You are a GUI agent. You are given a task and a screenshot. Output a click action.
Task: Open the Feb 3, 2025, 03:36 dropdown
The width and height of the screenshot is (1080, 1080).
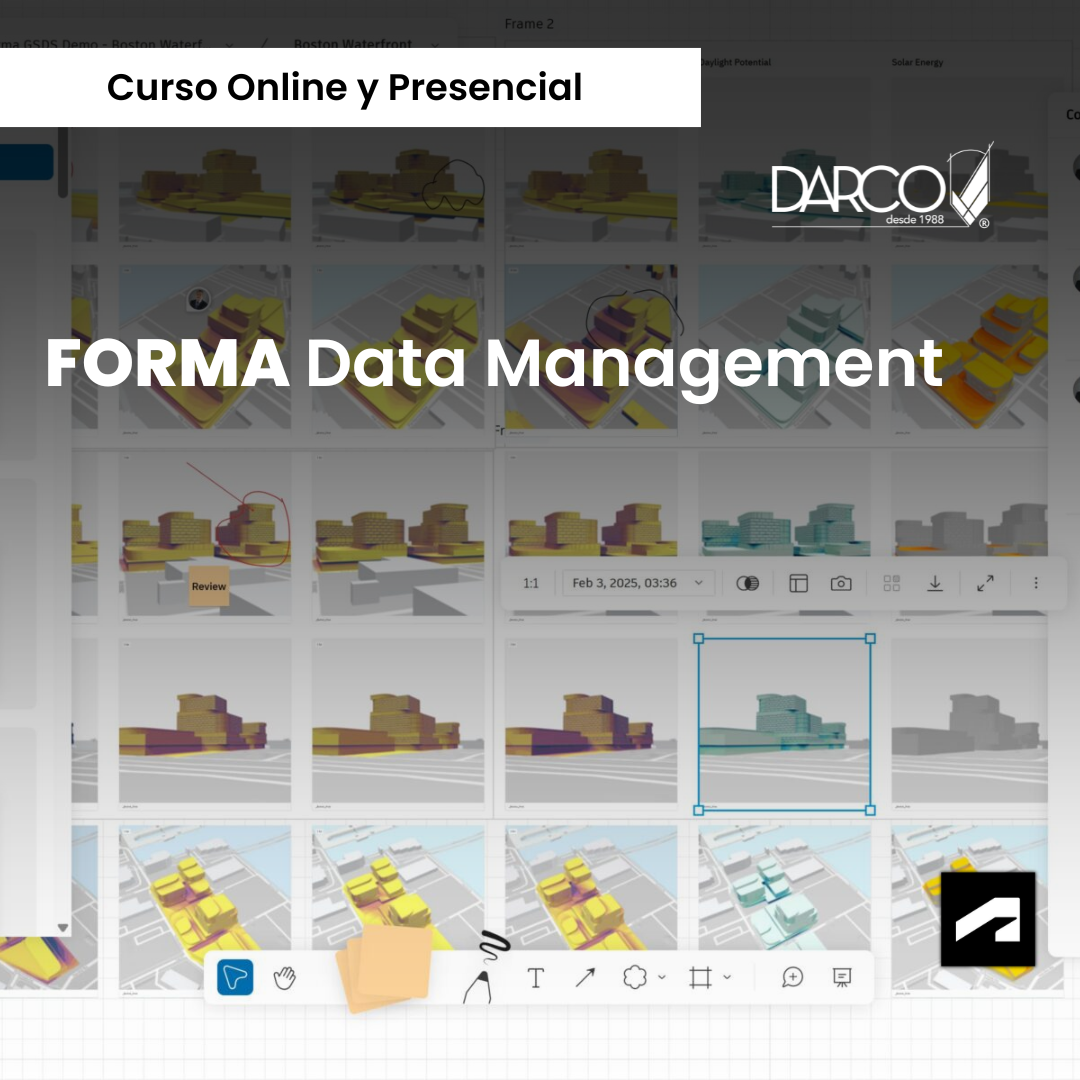pos(638,583)
